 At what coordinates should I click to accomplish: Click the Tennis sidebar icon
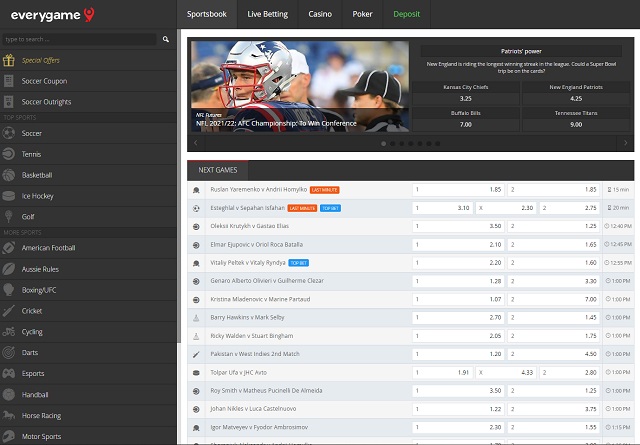9,154
